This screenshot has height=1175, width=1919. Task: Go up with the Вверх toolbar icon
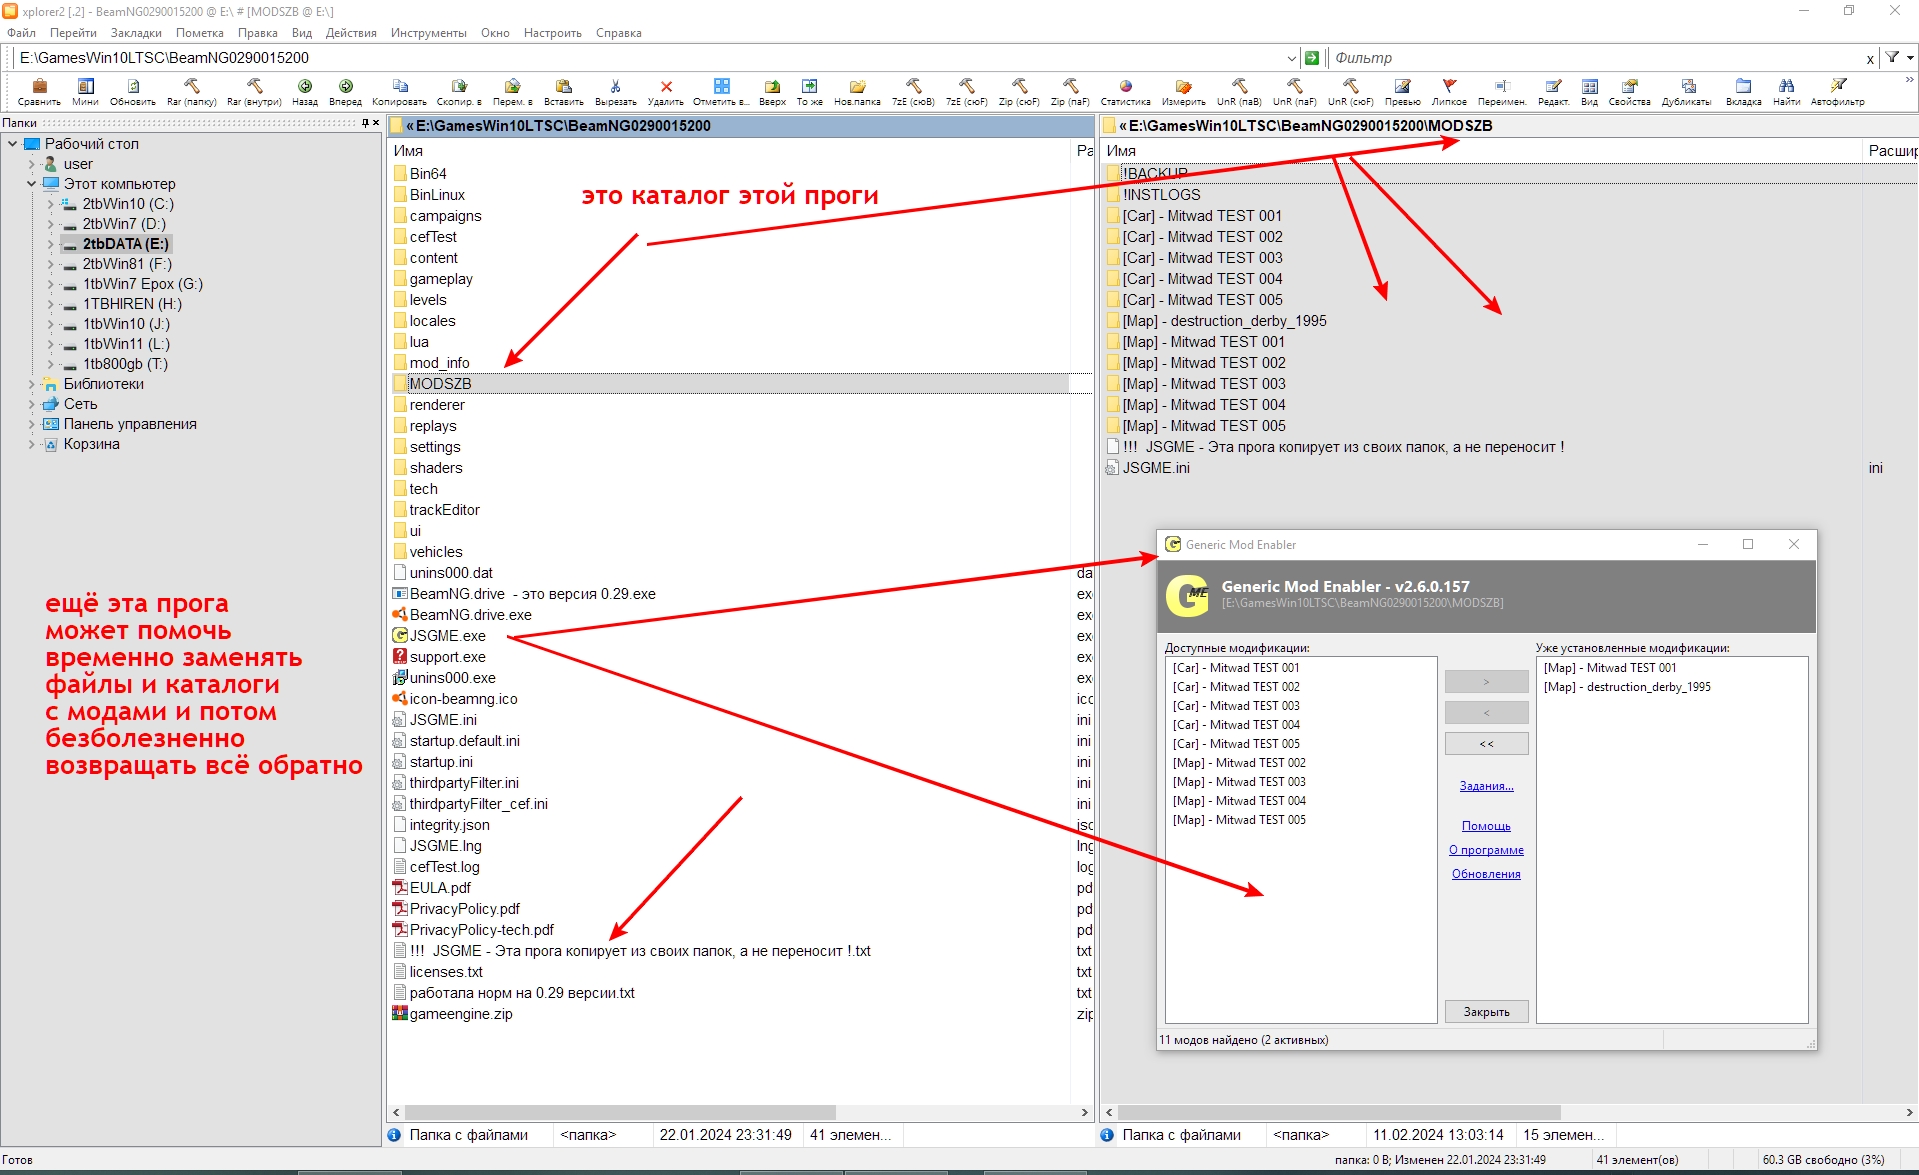tap(772, 91)
